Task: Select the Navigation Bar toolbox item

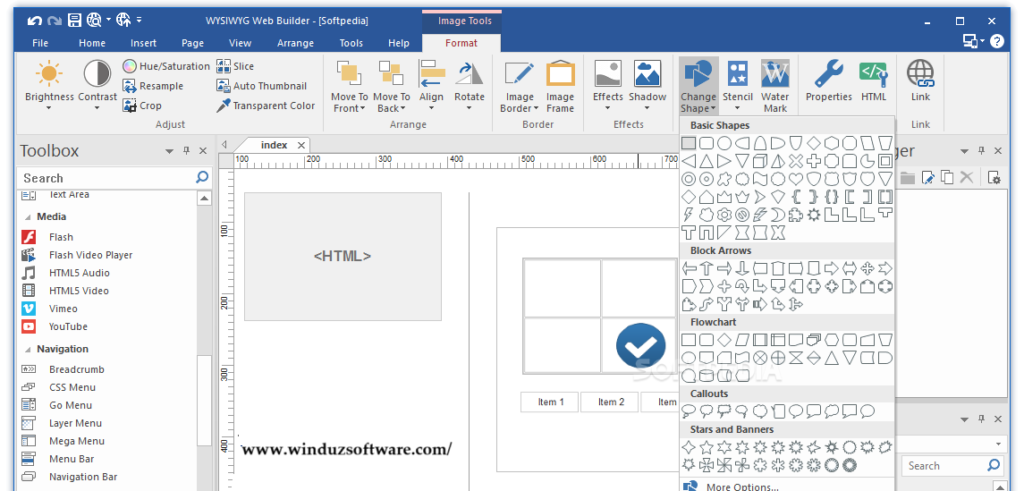Action: (69, 477)
